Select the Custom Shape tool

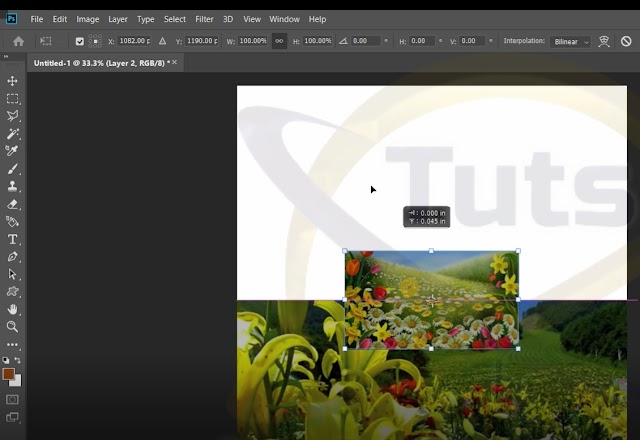point(12,291)
